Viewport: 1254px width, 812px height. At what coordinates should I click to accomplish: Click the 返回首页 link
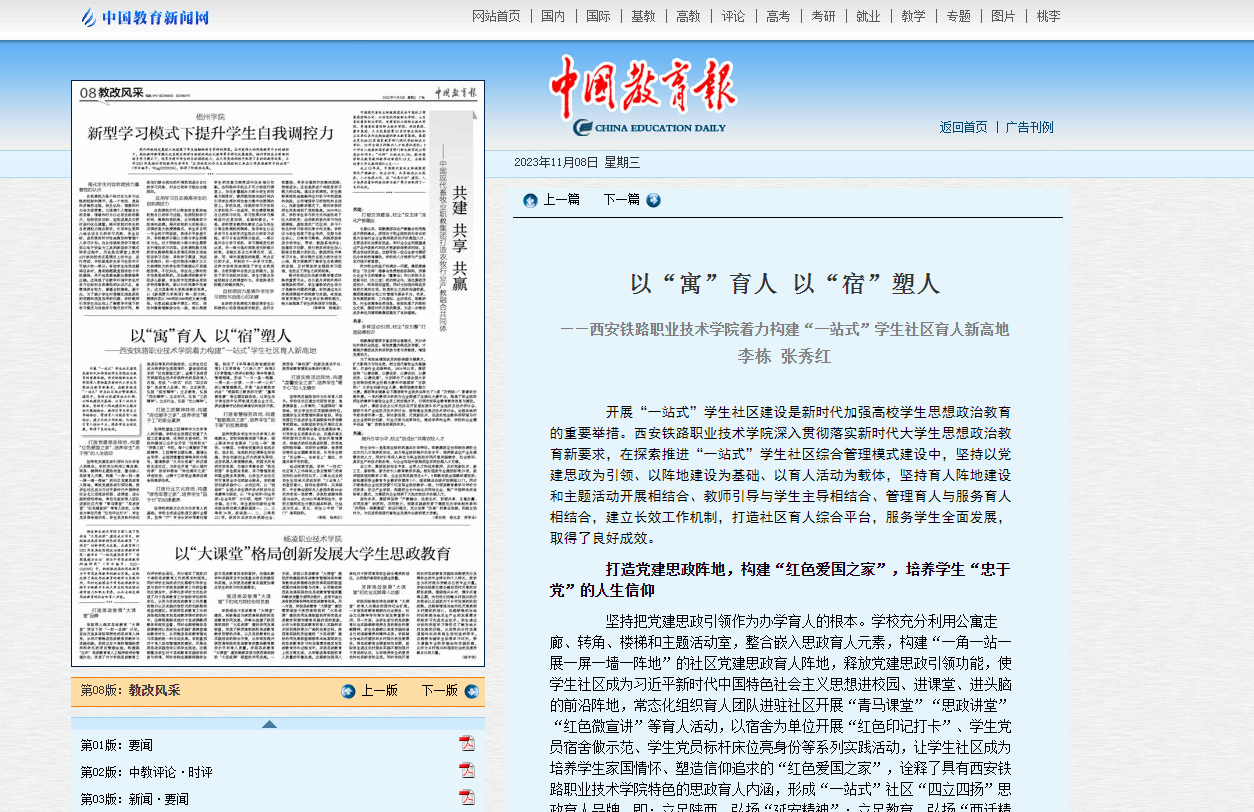tap(963, 127)
